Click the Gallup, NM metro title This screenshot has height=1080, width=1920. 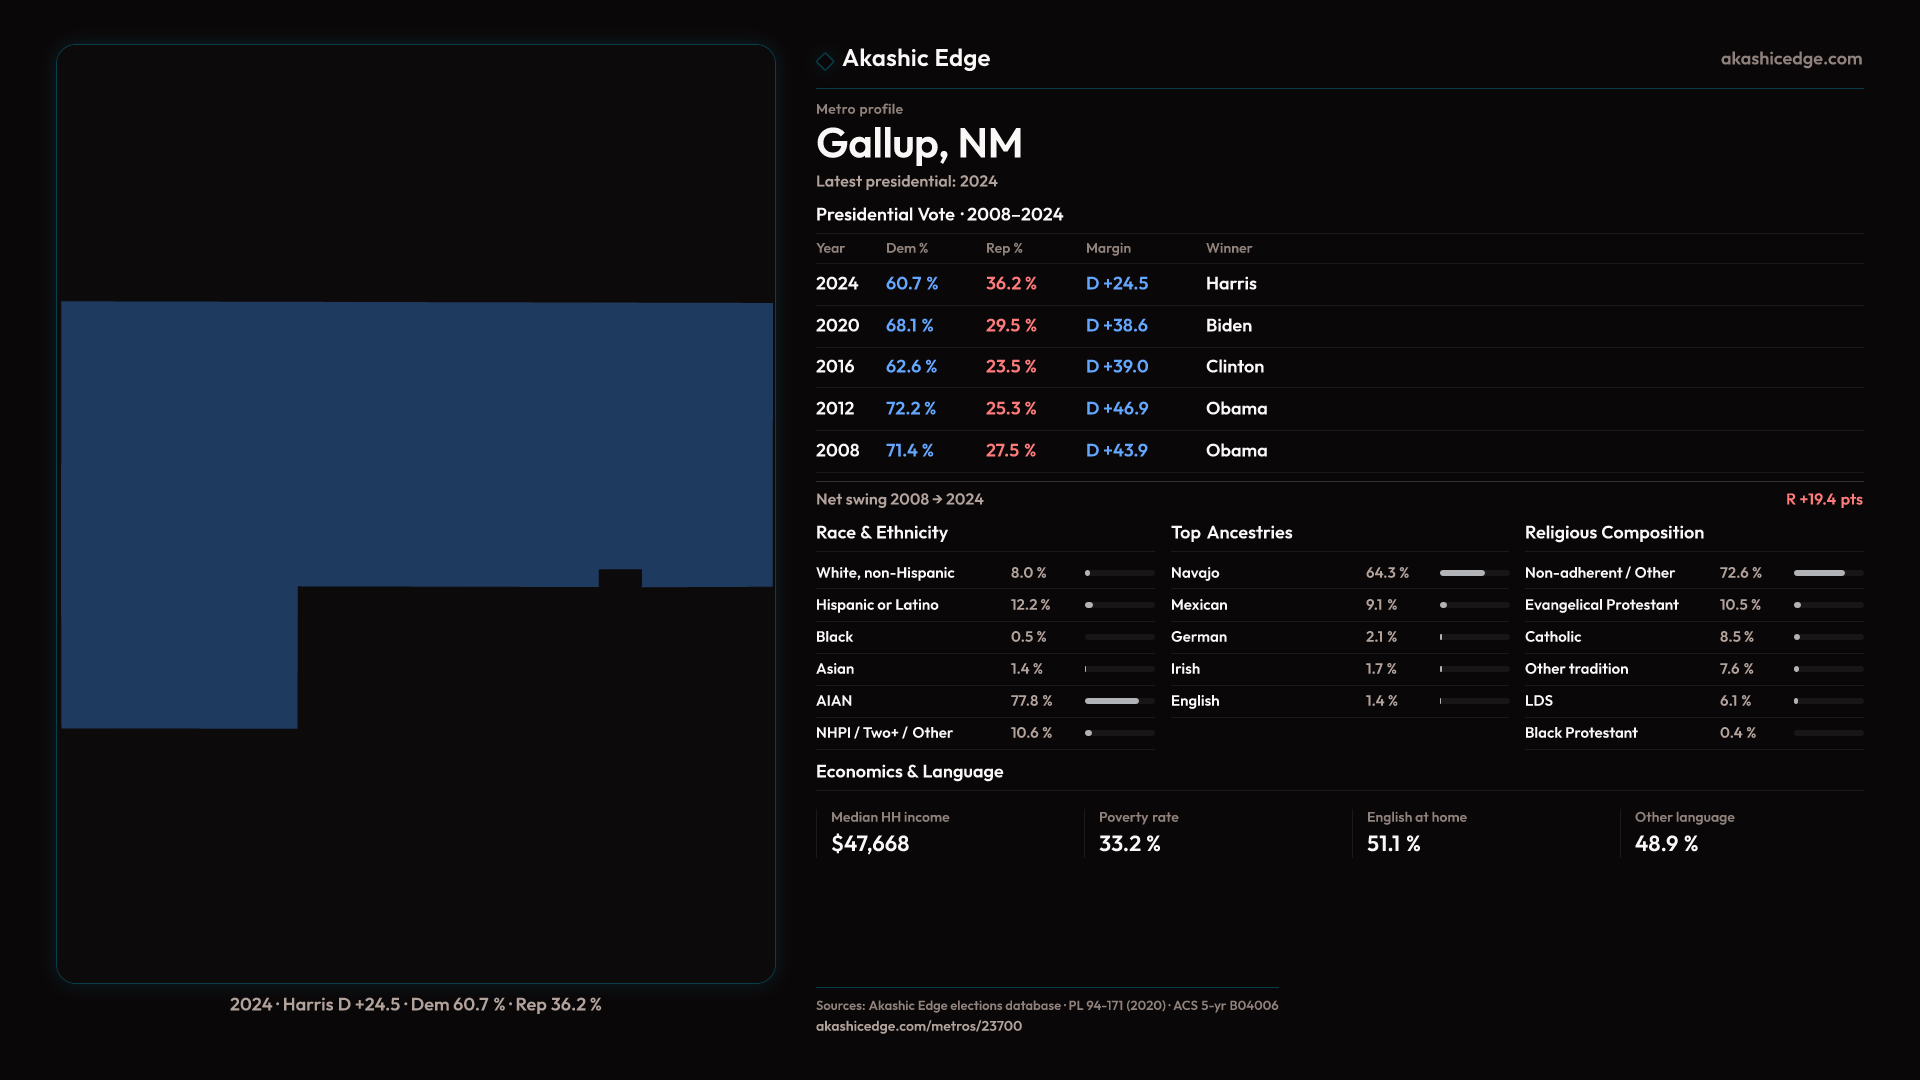pos(918,144)
